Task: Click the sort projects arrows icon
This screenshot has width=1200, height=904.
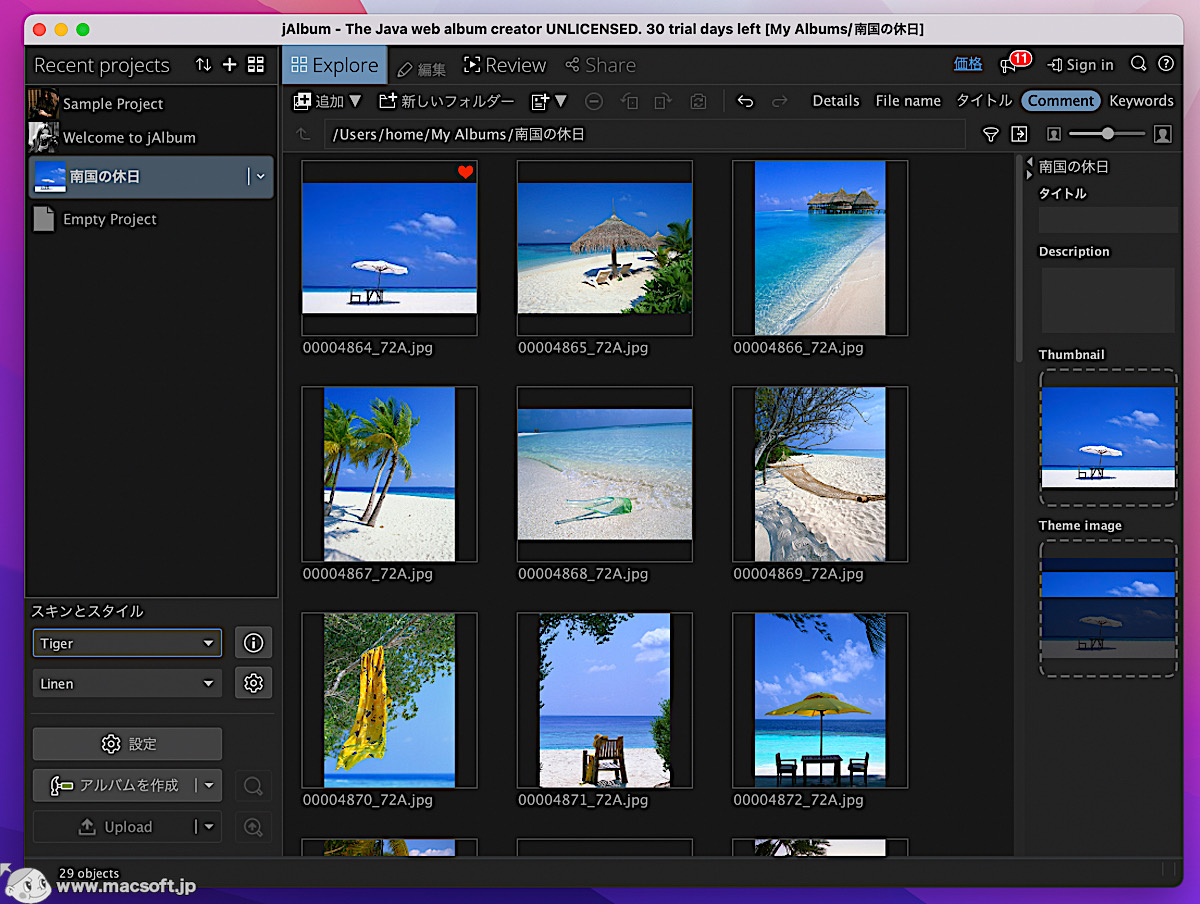Action: (x=204, y=64)
